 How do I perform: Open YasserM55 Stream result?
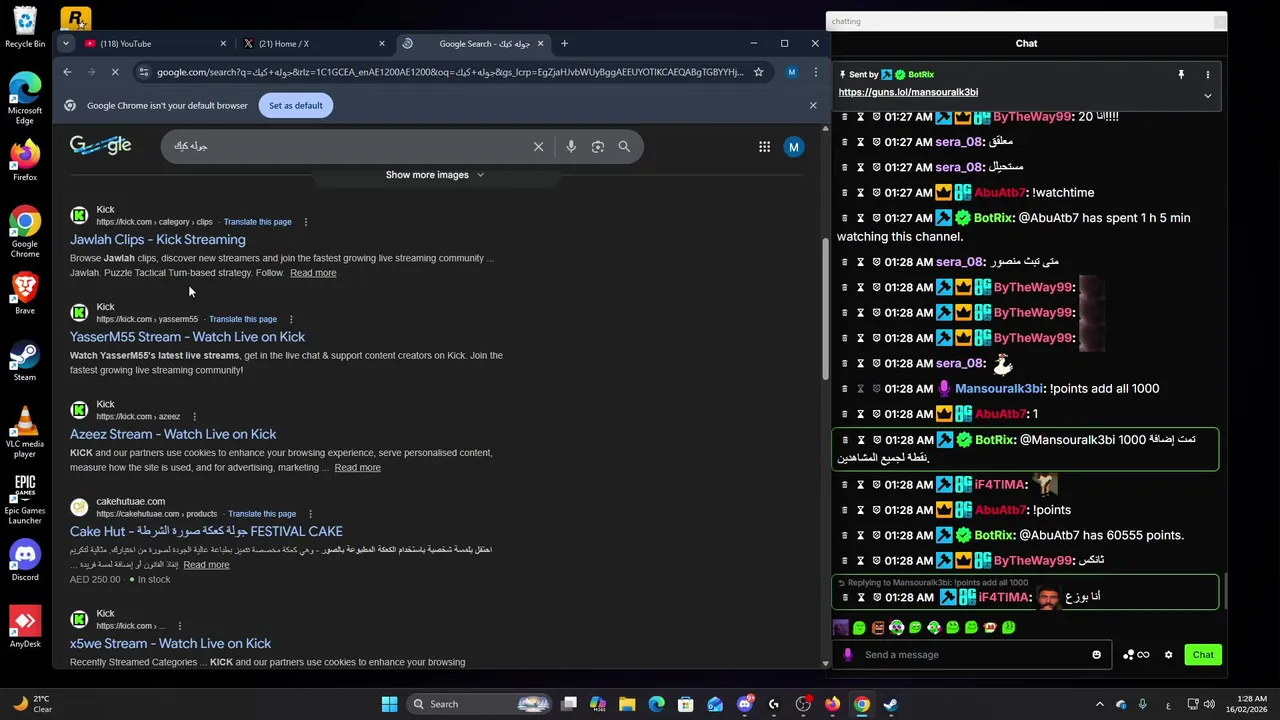[187, 337]
